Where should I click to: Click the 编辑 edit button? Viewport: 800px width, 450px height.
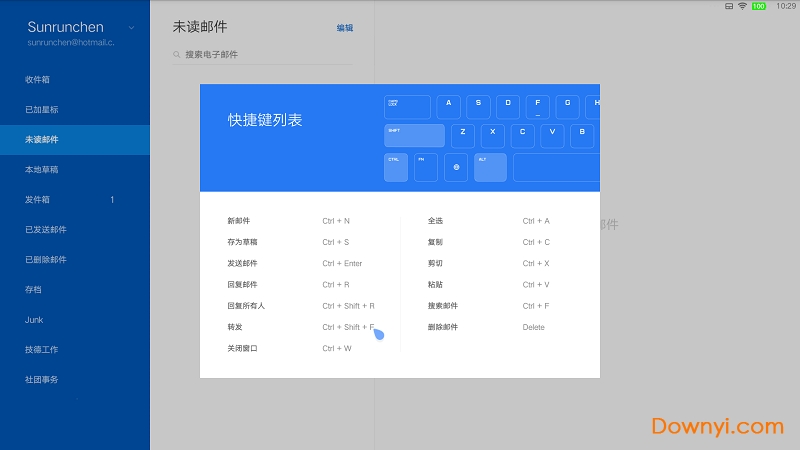coord(344,28)
